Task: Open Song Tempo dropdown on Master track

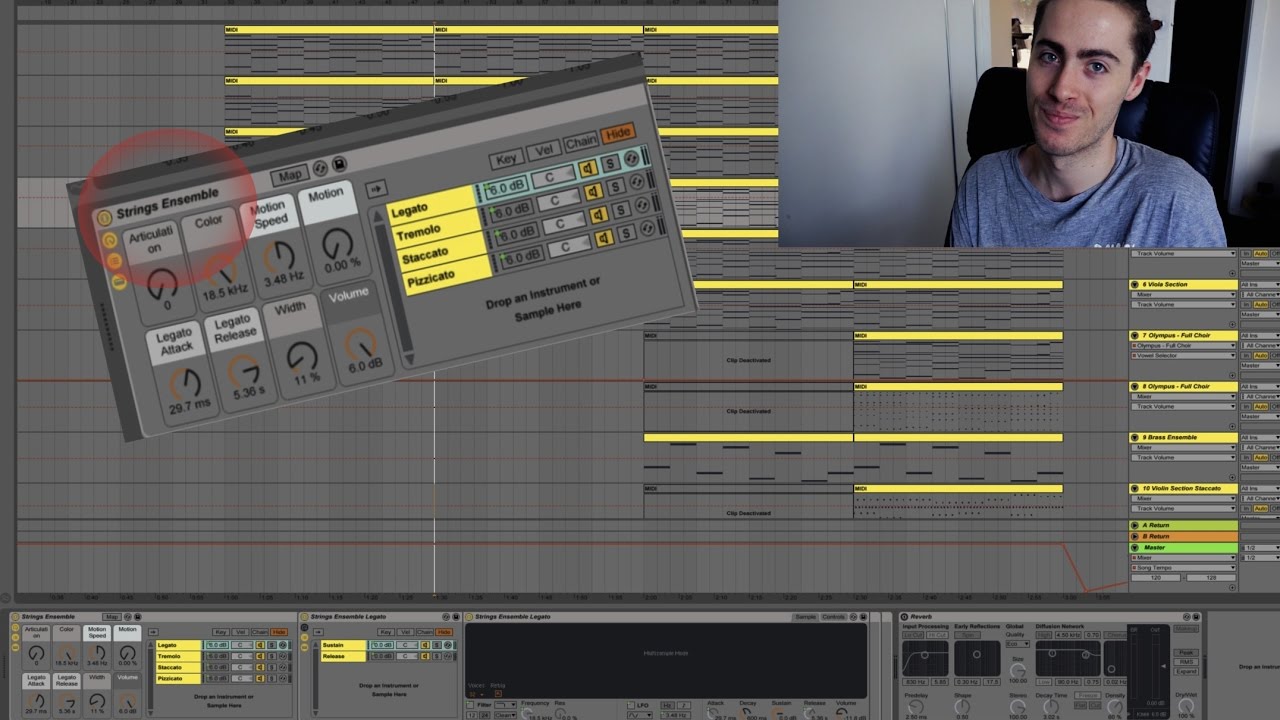Action: pyautogui.click(x=1184, y=568)
